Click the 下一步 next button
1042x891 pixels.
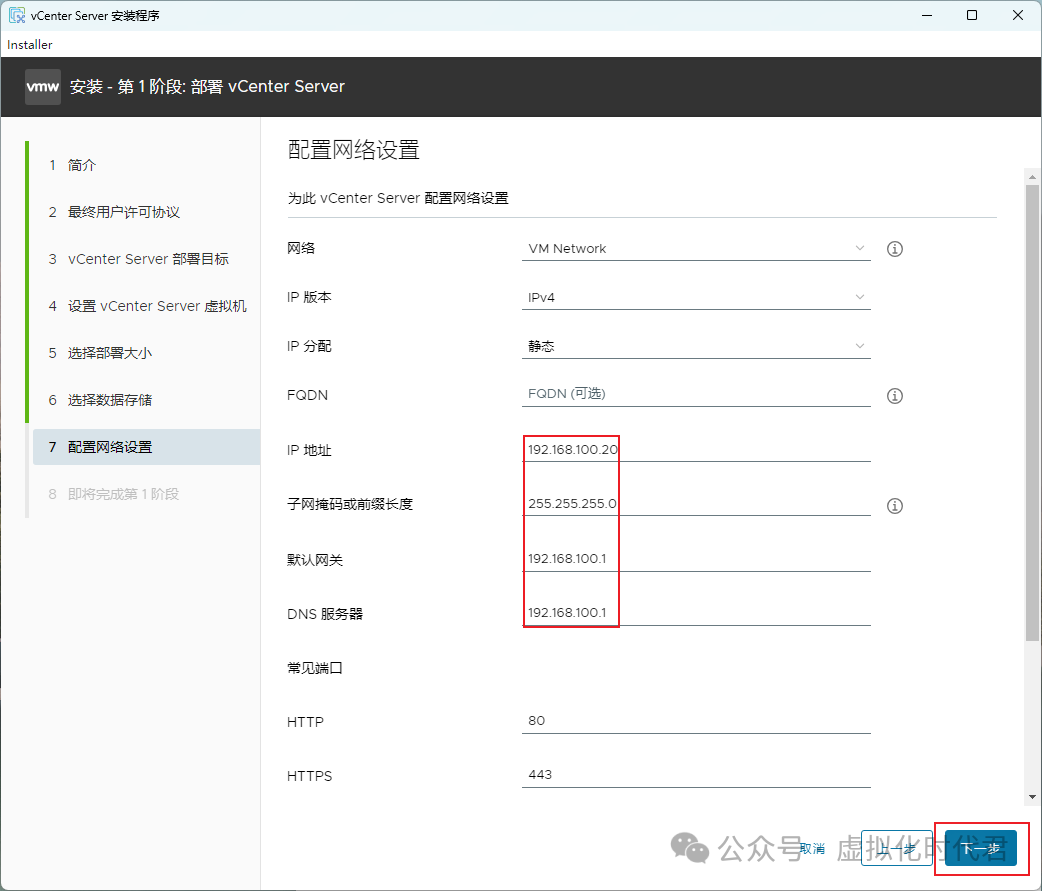(981, 848)
